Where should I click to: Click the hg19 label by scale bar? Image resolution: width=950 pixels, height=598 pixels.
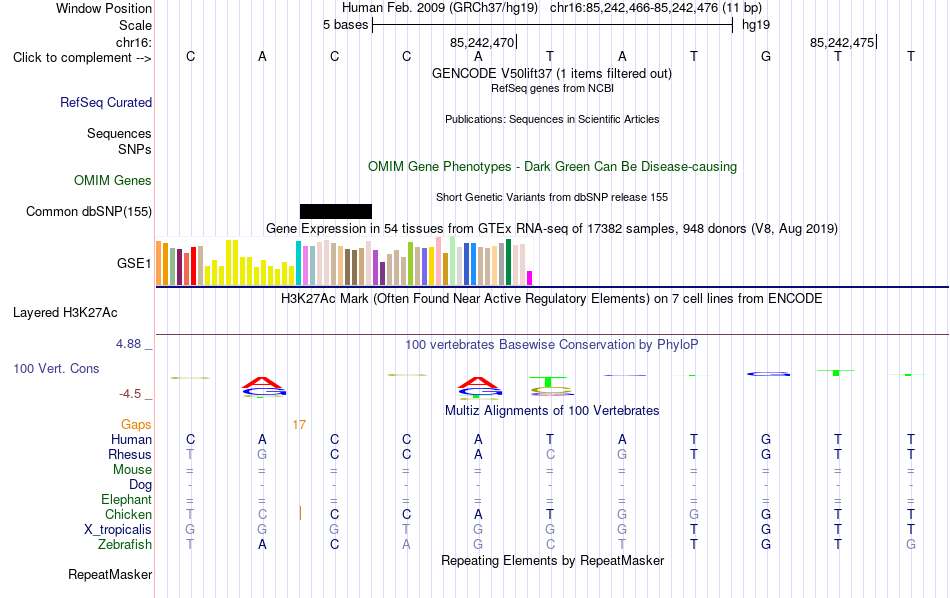[756, 25]
